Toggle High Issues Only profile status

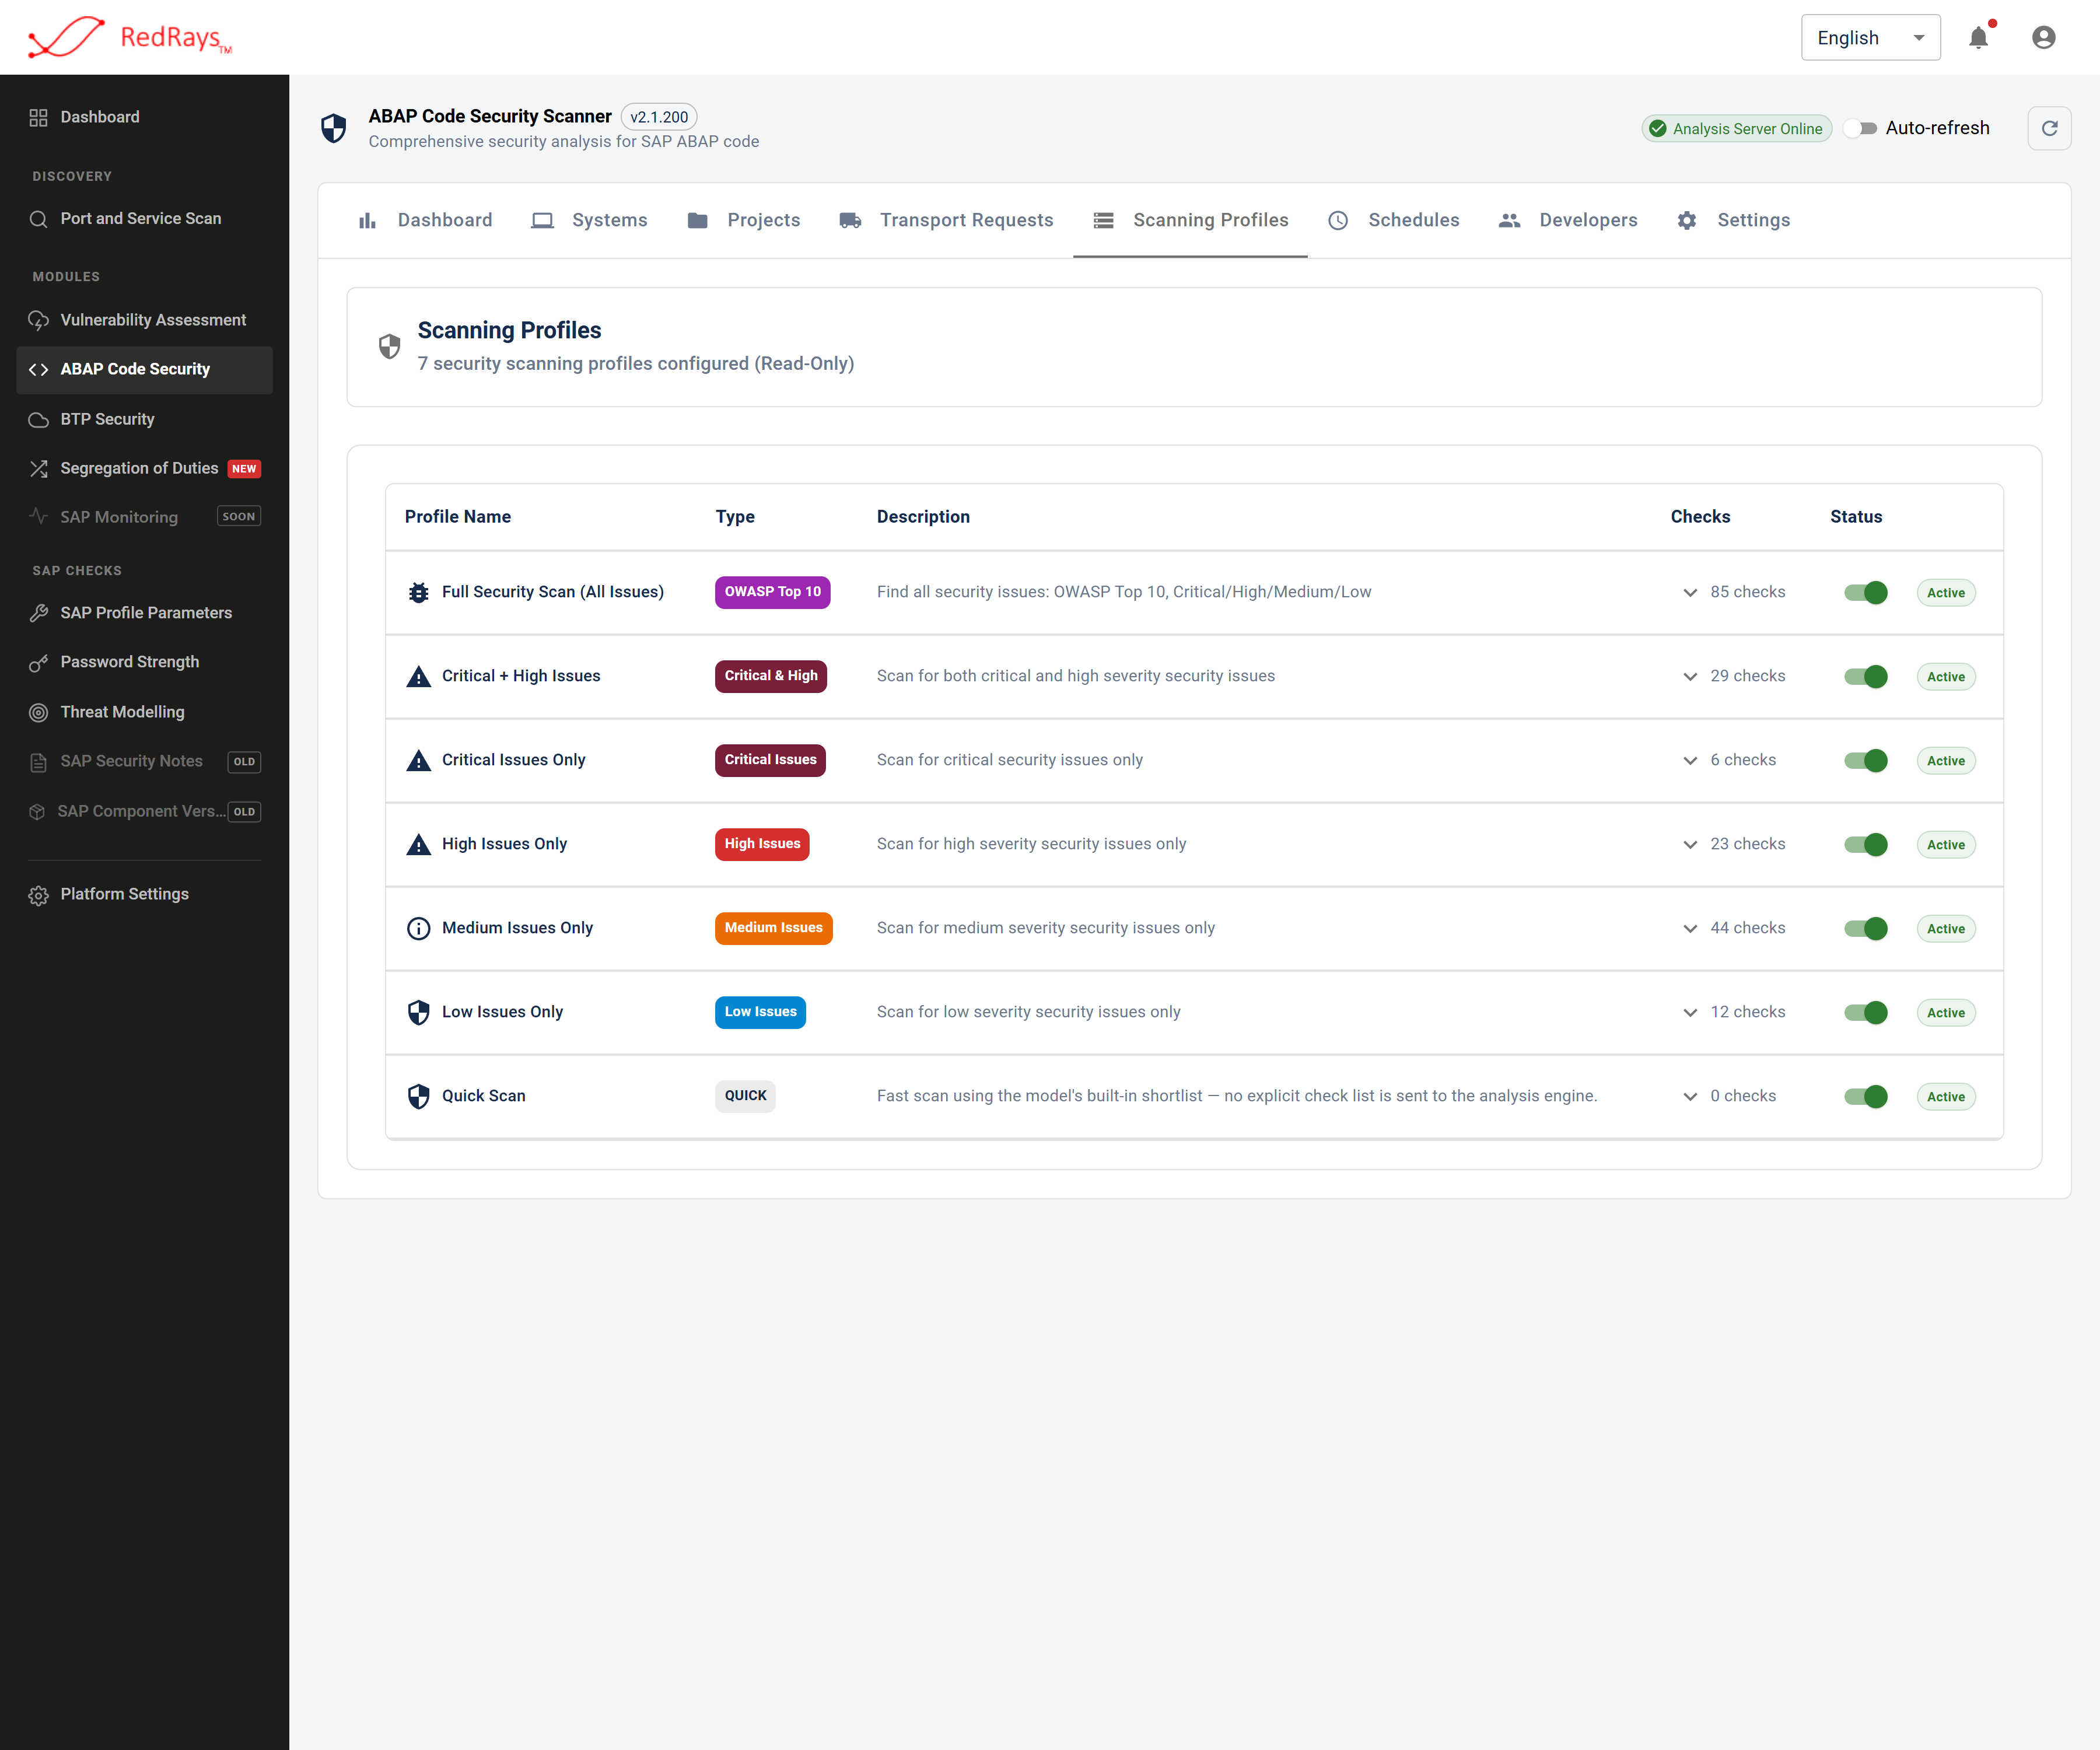[1866, 844]
